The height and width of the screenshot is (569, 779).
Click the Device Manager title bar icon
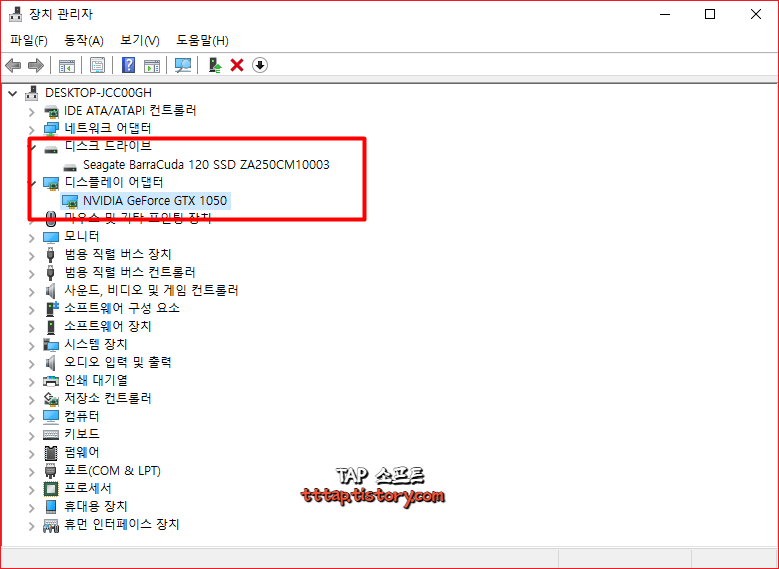tap(16, 14)
